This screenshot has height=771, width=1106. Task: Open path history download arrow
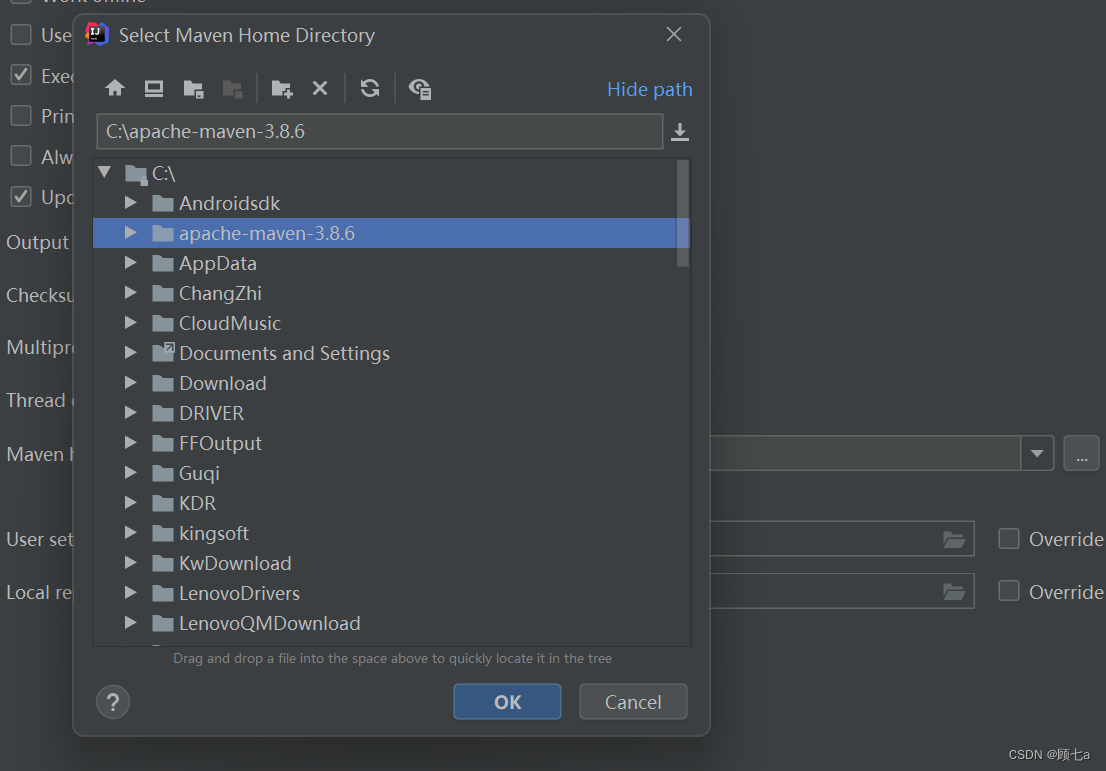coord(679,132)
